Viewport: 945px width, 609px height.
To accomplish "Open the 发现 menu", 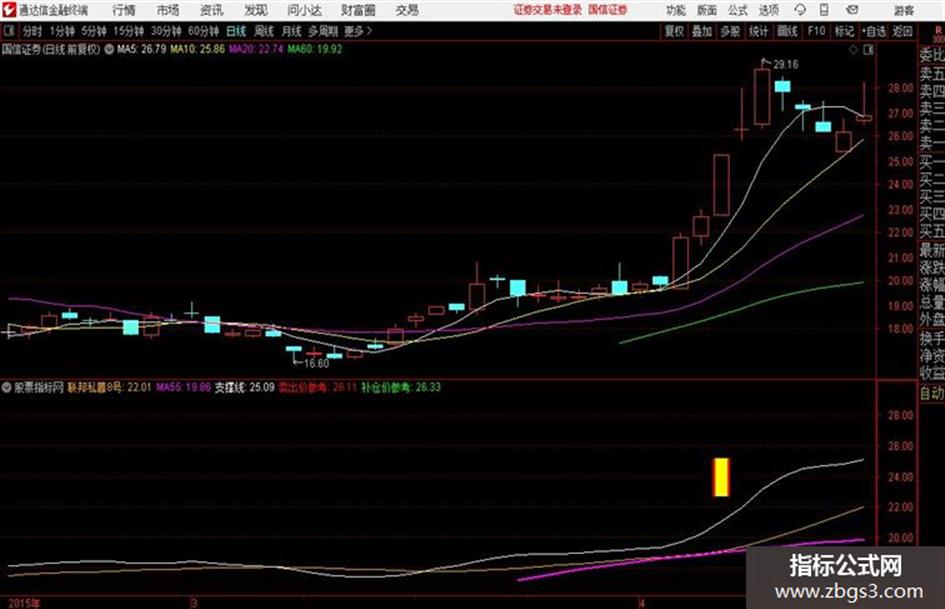I will pyautogui.click(x=256, y=10).
